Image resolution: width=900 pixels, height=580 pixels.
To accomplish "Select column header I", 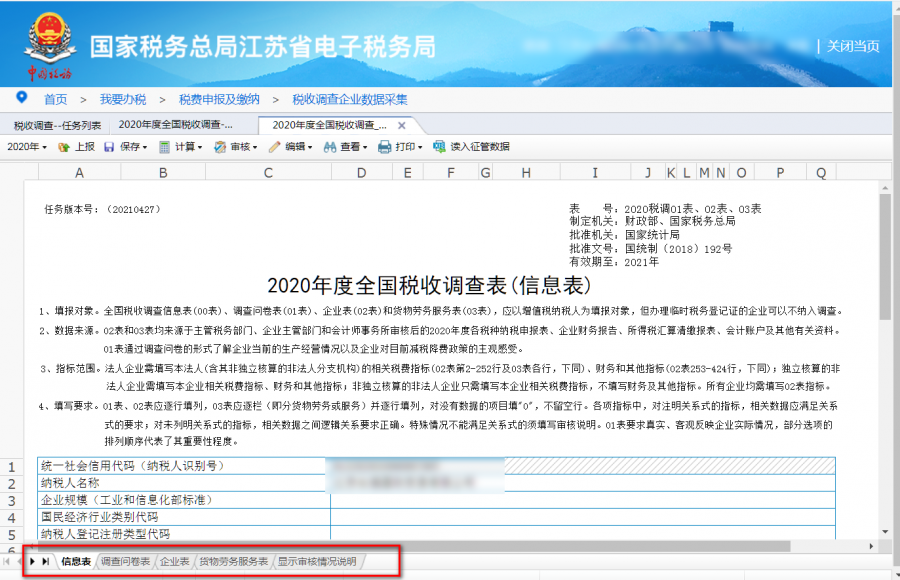I will point(595,173).
